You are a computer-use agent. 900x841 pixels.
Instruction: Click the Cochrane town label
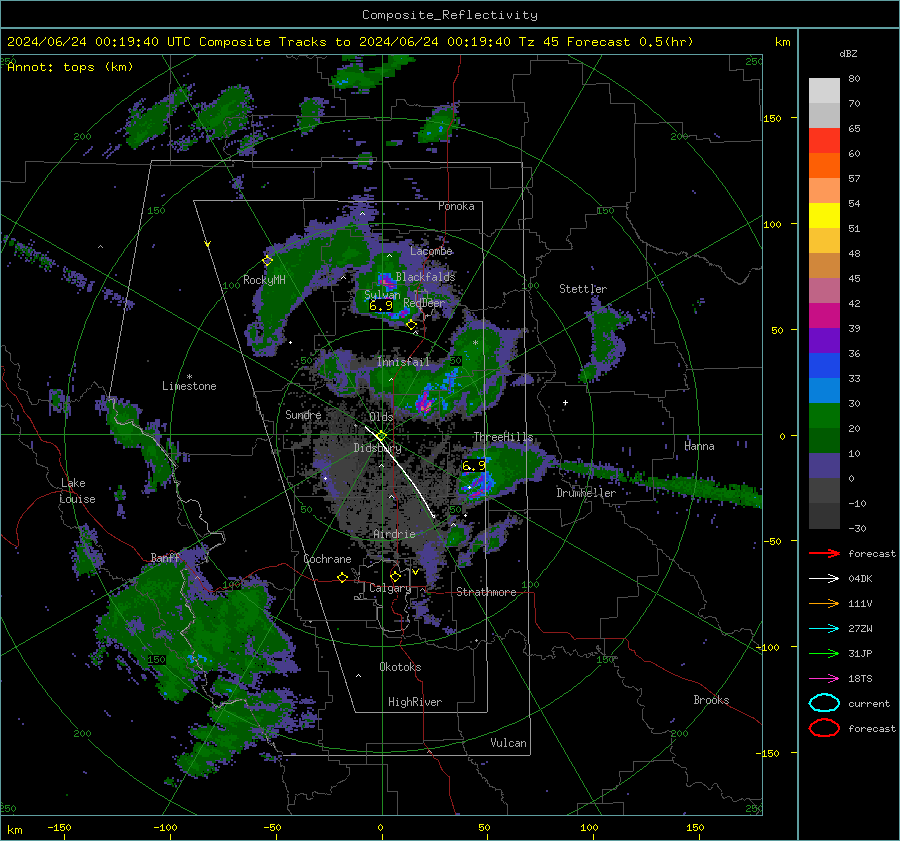click(327, 559)
